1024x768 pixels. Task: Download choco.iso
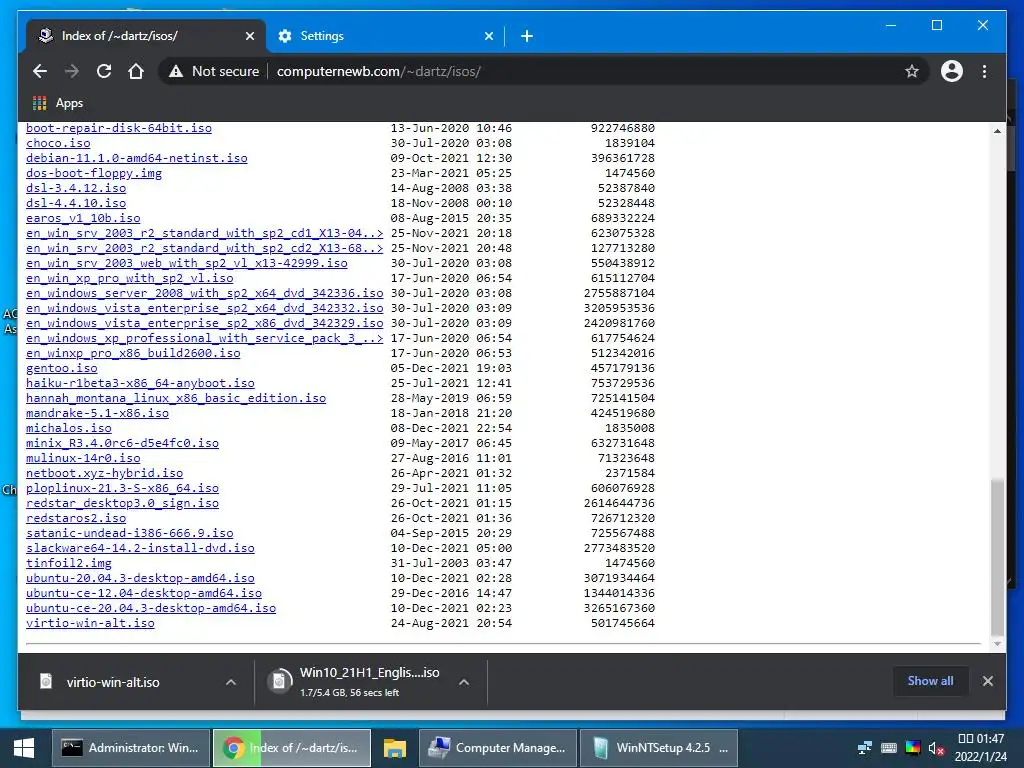coord(58,143)
